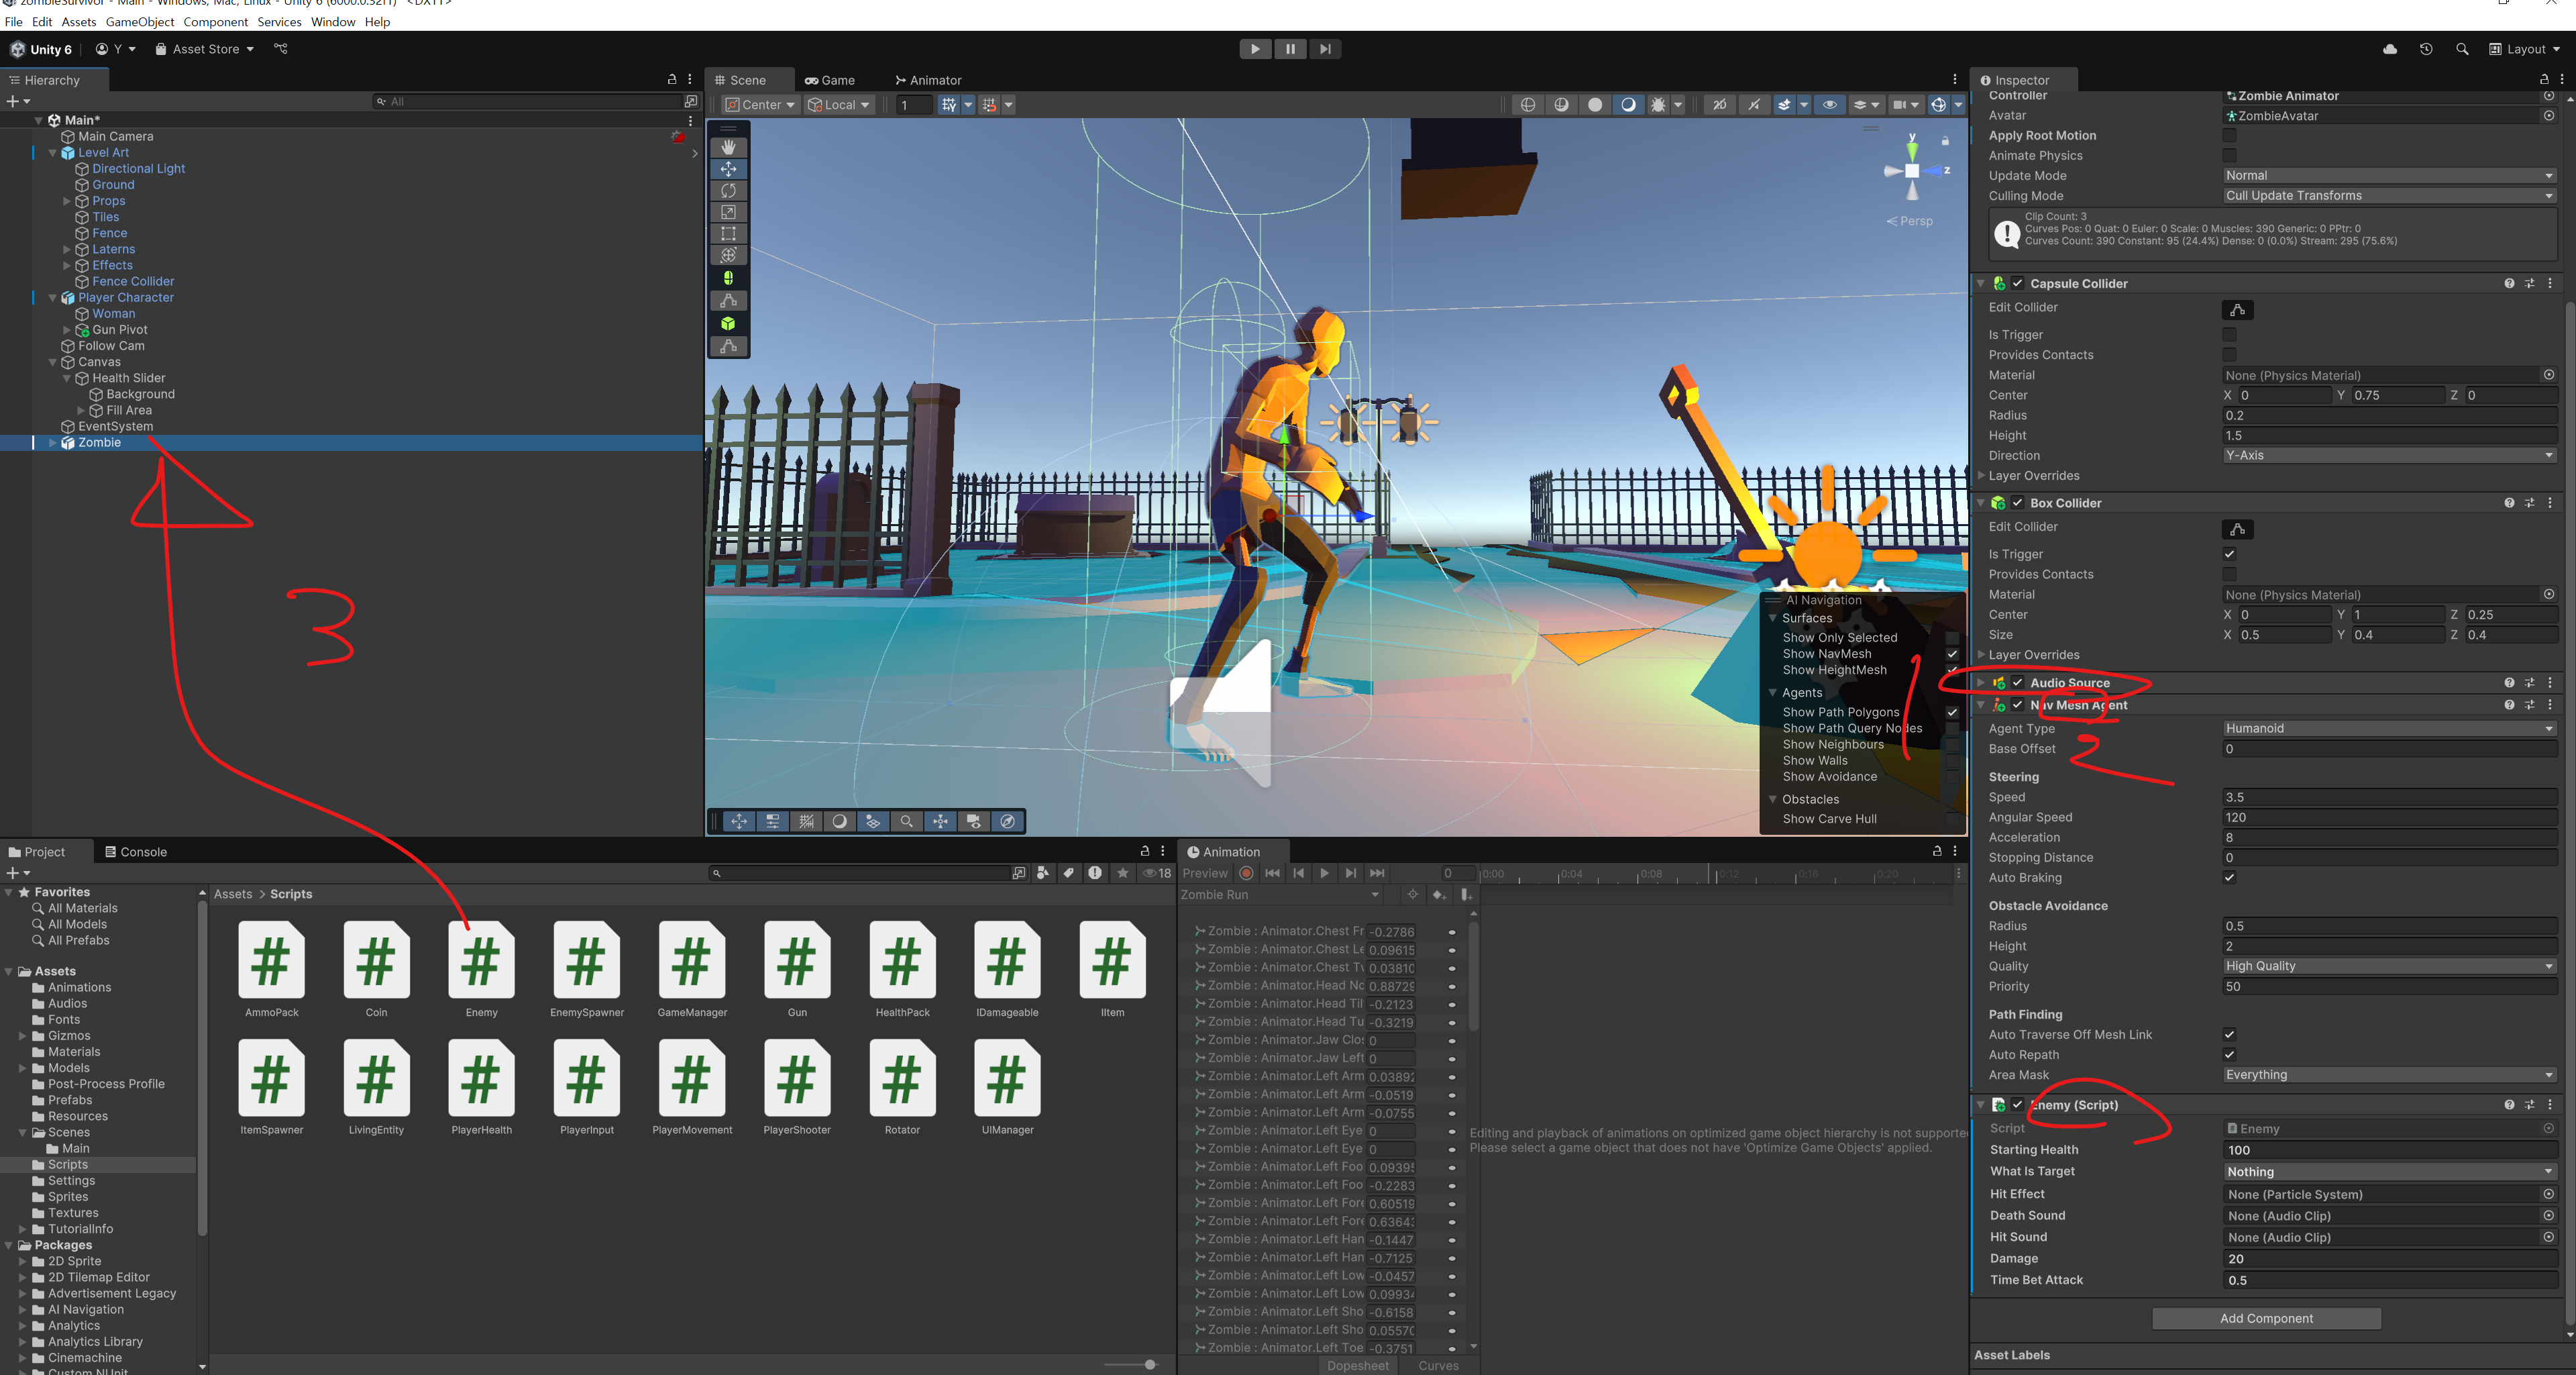The height and width of the screenshot is (1375, 2576).
Task: Toggle Show NavMesh in AI Navigation overlay
Action: click(x=1951, y=654)
